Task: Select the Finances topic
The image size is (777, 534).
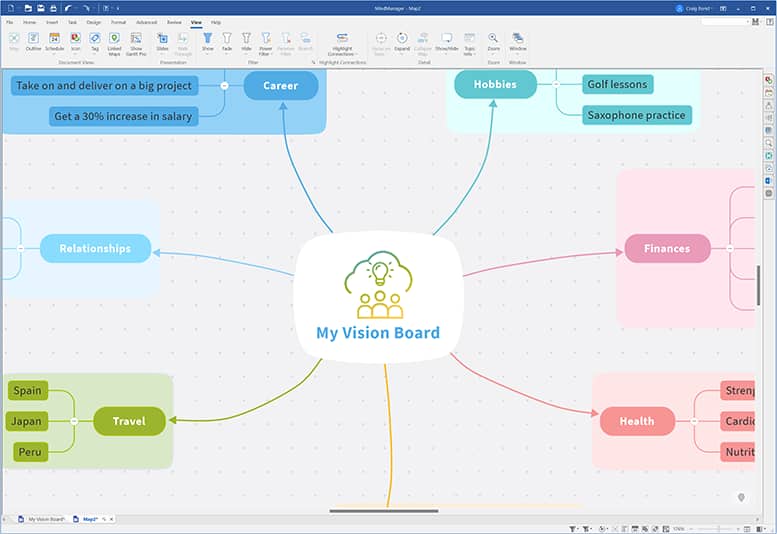Action: tap(666, 249)
